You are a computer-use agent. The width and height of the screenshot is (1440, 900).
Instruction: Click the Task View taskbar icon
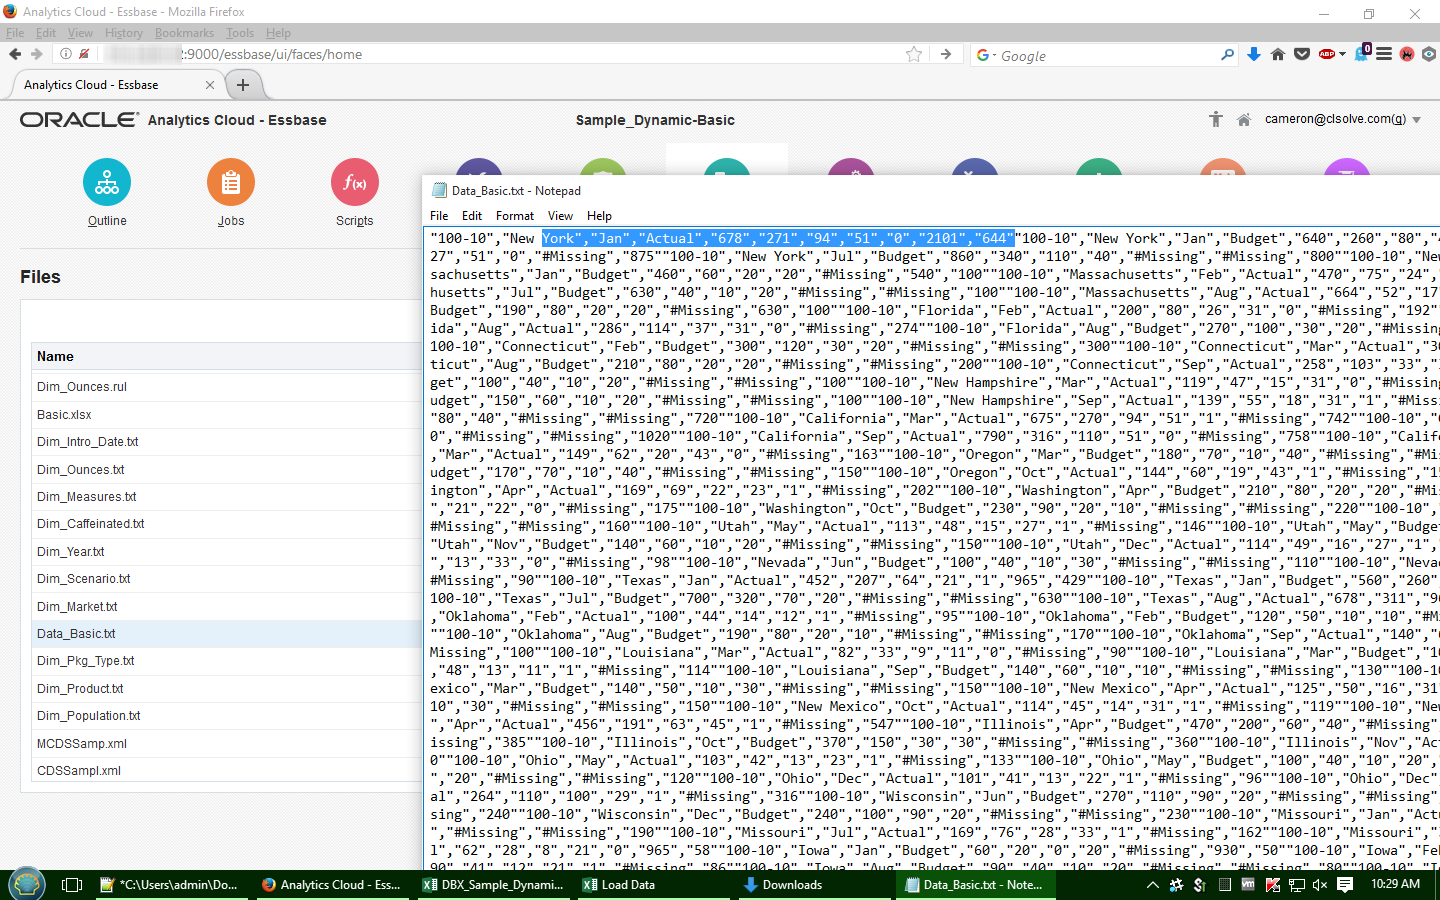click(x=72, y=885)
